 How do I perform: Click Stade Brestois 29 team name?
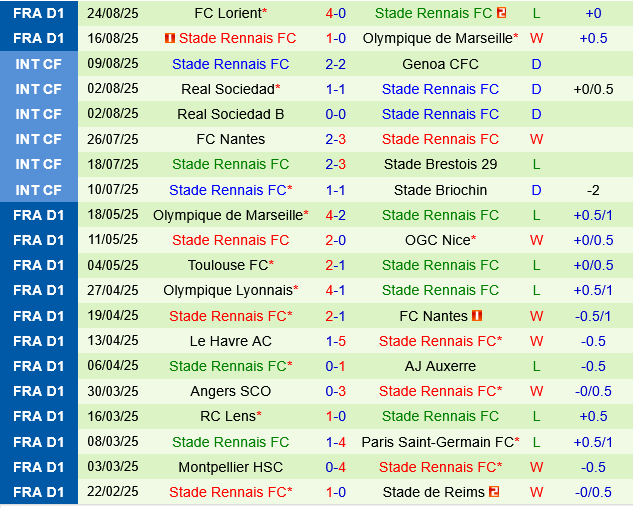(440, 164)
